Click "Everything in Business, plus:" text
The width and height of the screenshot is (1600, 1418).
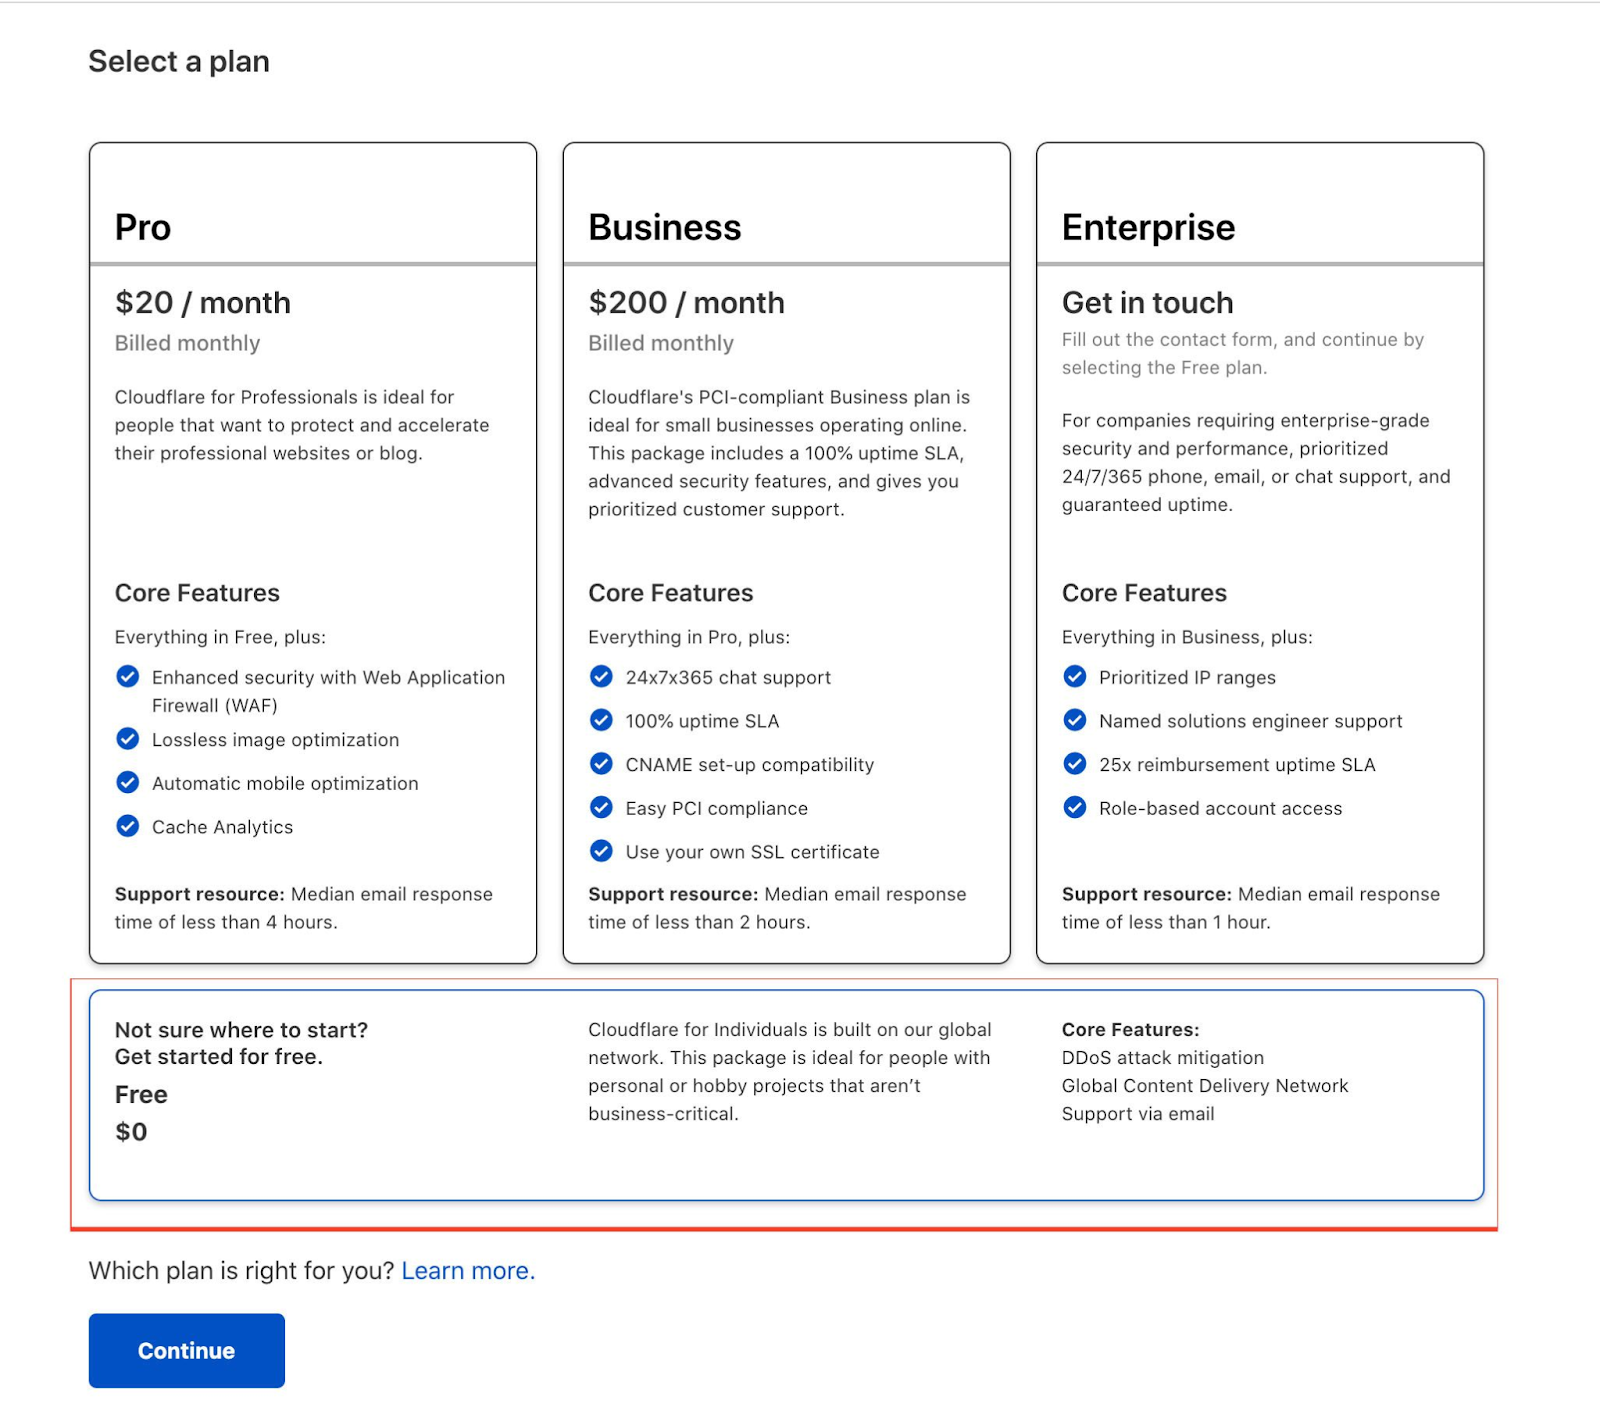[1187, 637]
